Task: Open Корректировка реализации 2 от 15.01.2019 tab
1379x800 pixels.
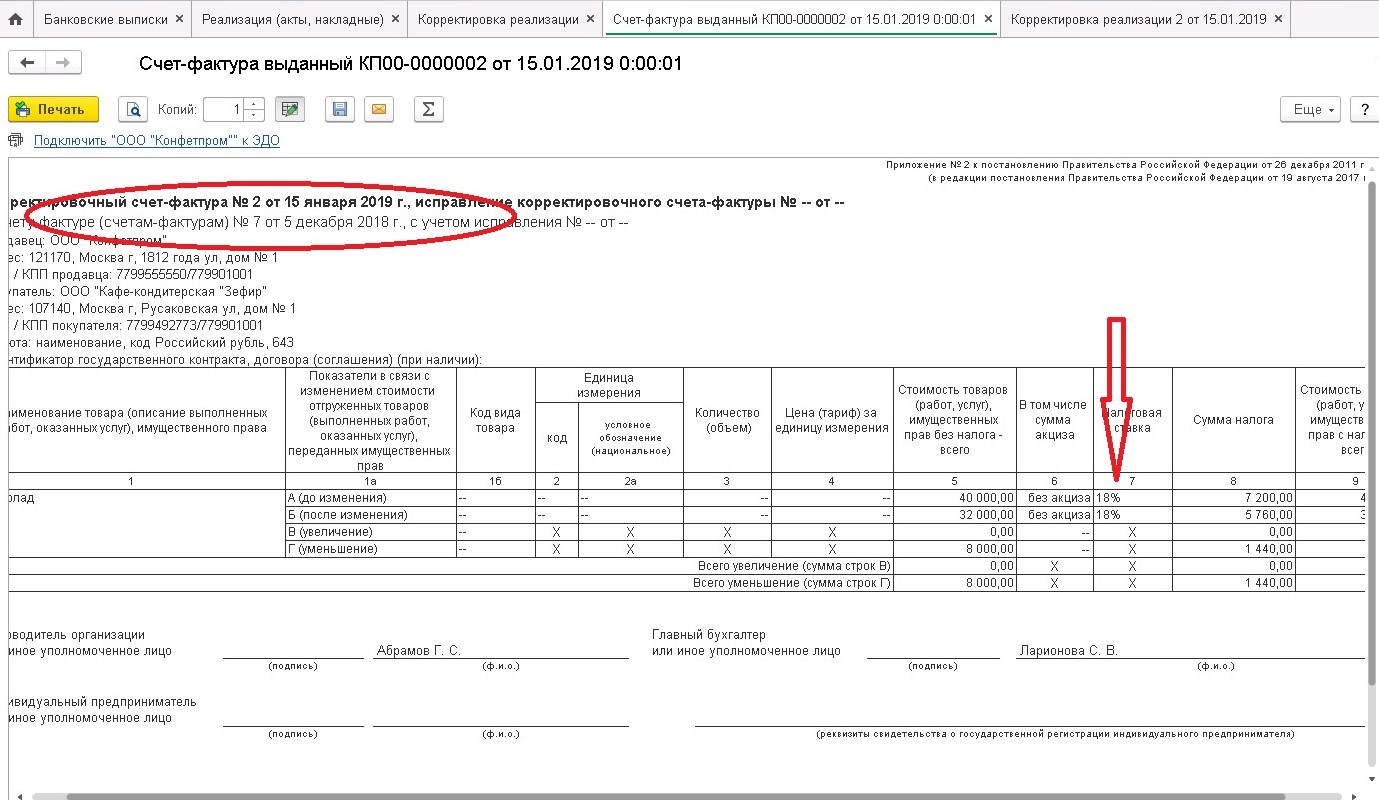Action: click(x=1138, y=19)
